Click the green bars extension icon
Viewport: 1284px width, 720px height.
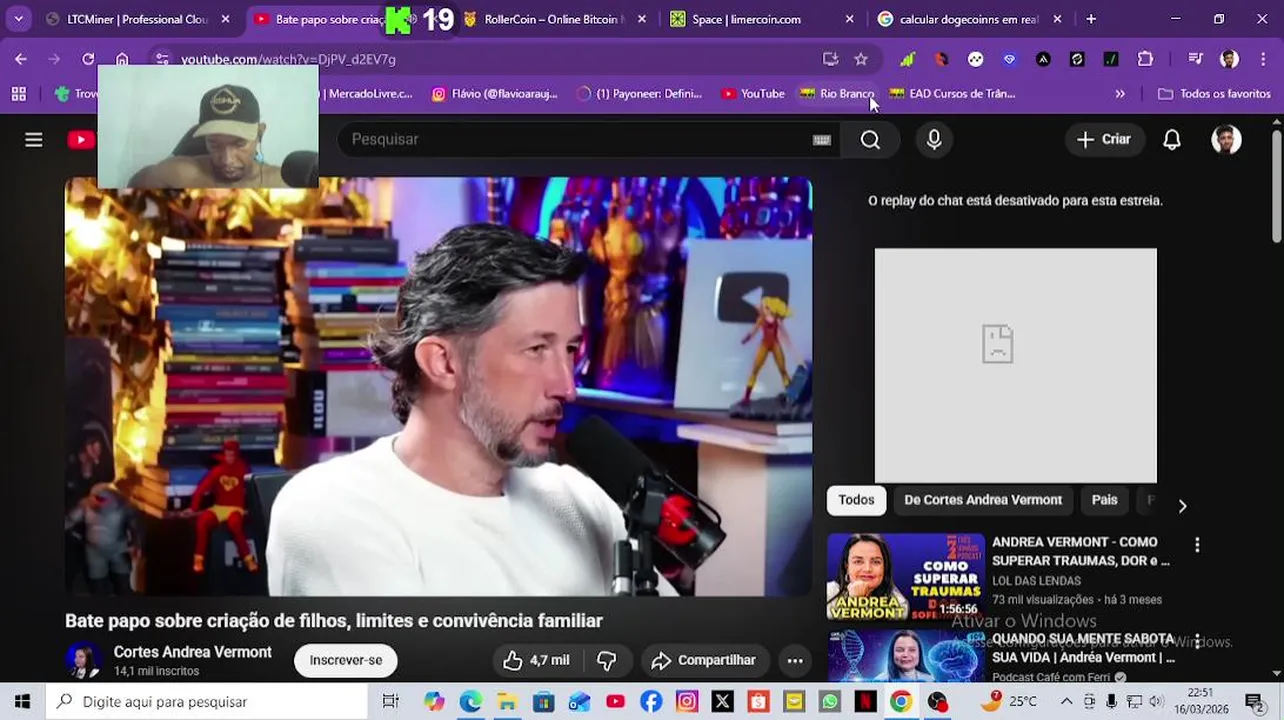(907, 59)
